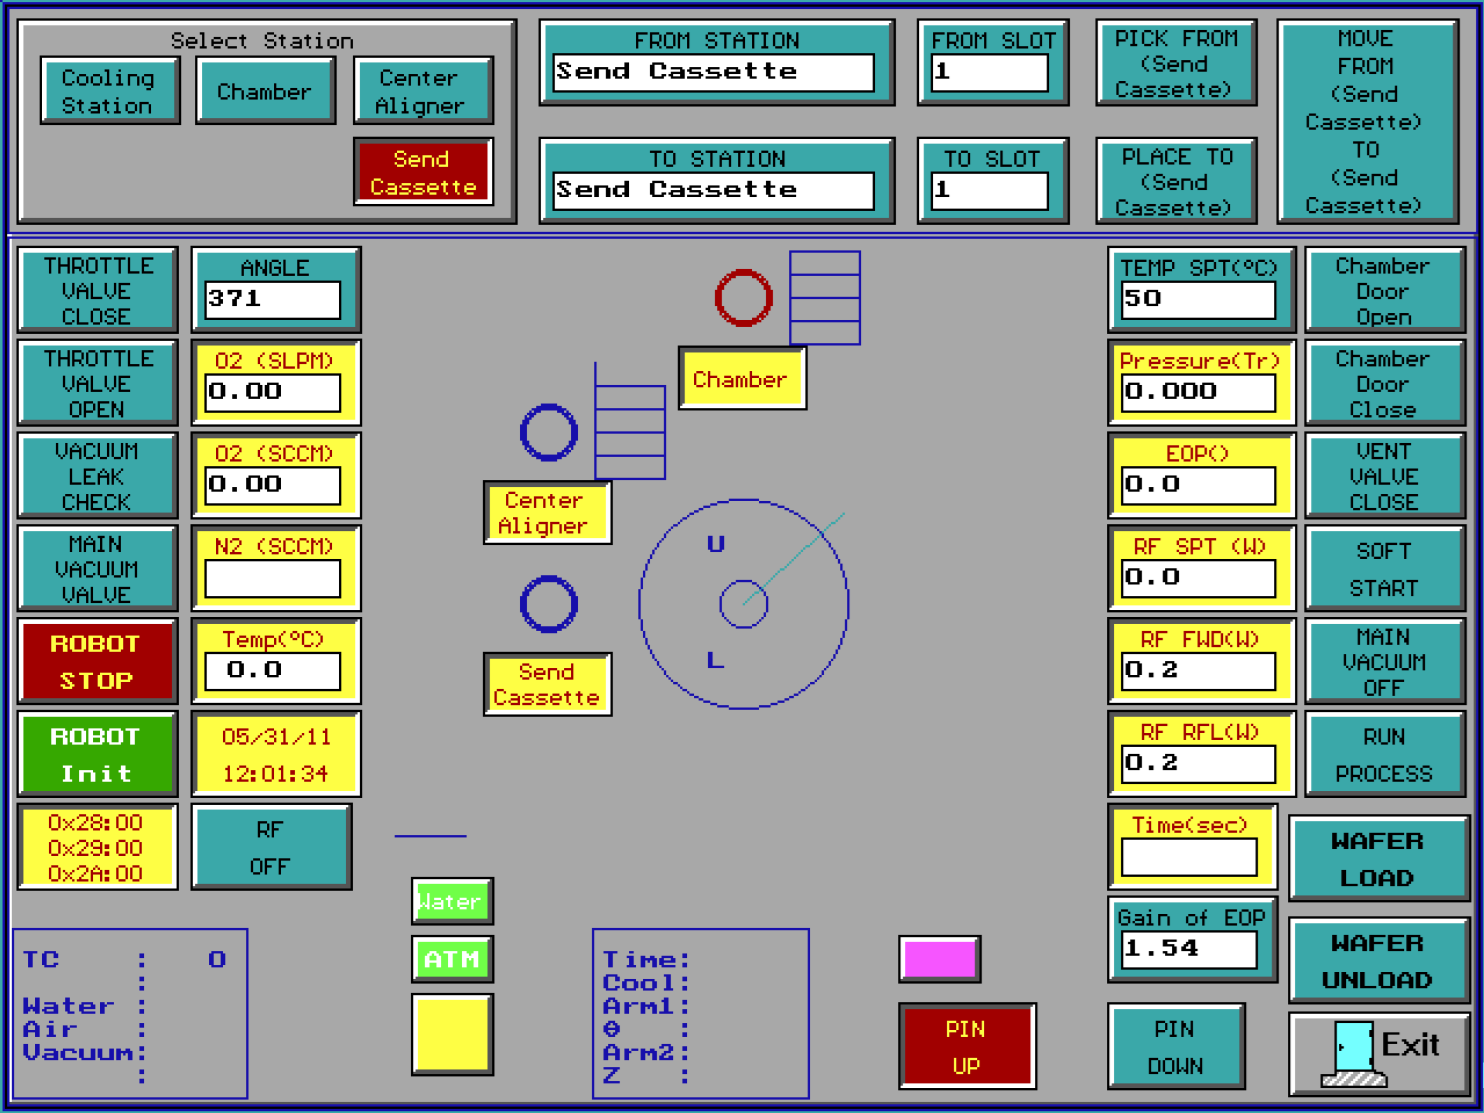Click the yellow square indicator below ATM
1484x1113 pixels.
pyautogui.click(x=451, y=1034)
